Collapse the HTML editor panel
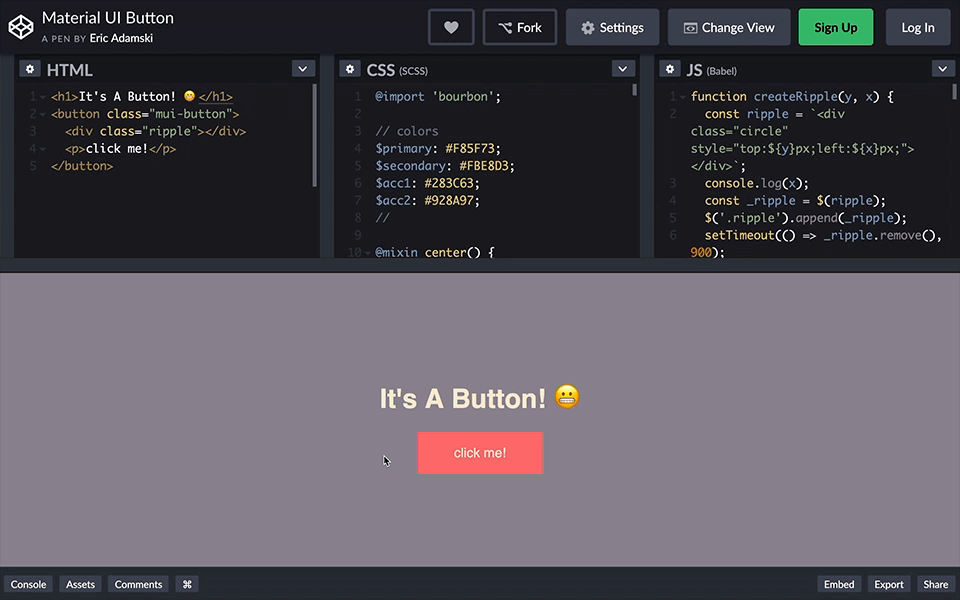This screenshot has width=960, height=600. click(x=302, y=69)
